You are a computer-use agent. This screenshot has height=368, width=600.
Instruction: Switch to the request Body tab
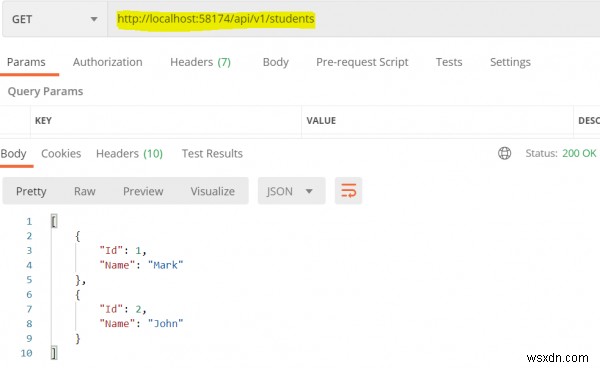click(x=276, y=62)
